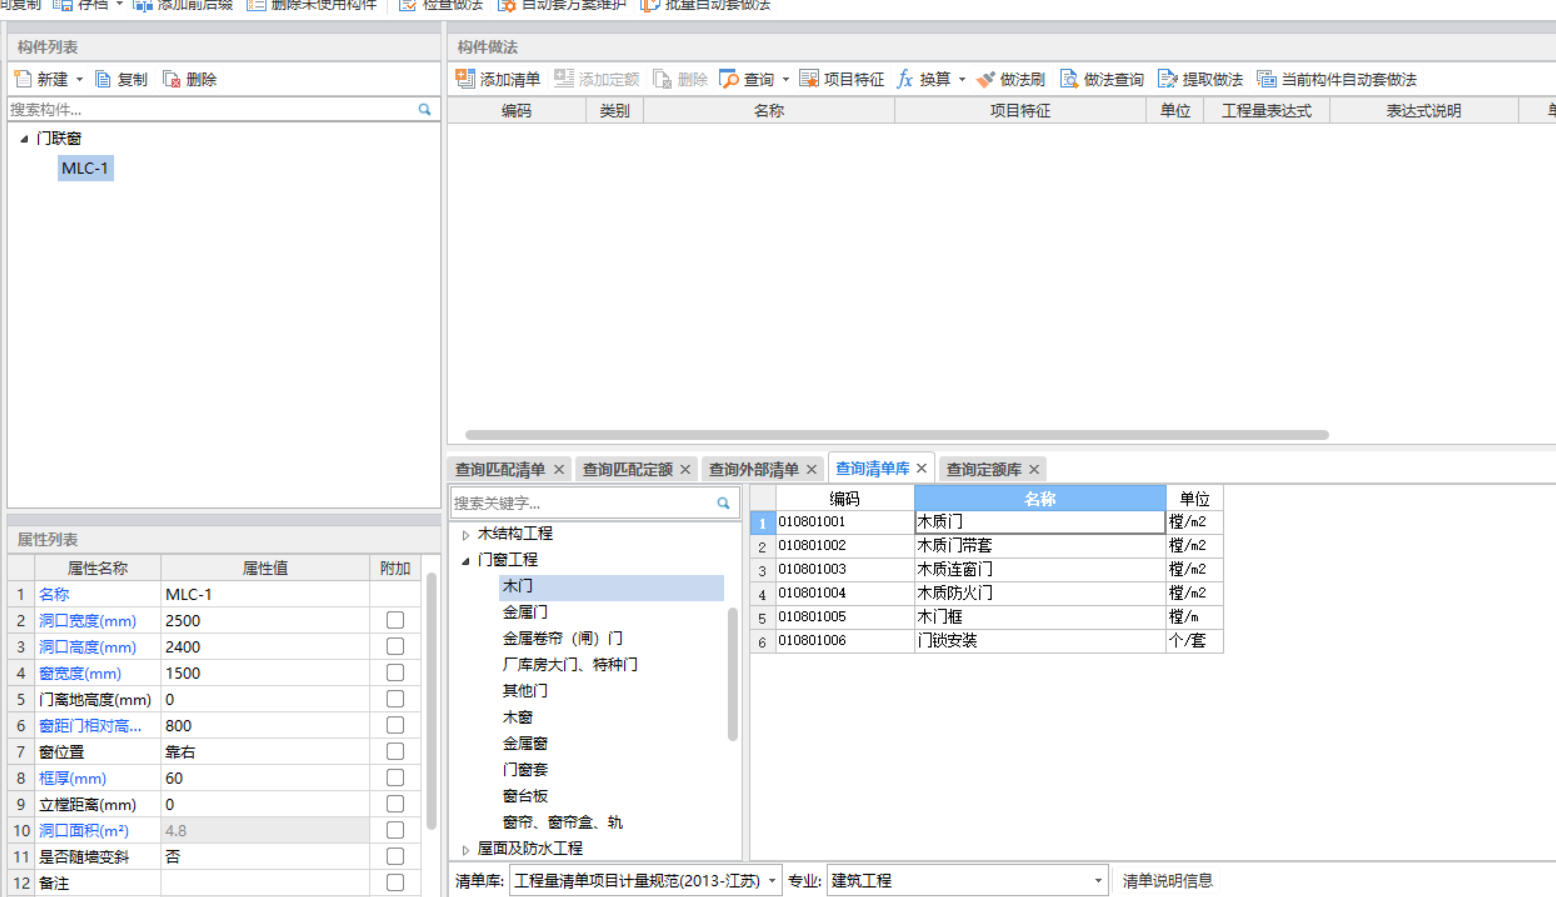Open the 清单库 combo box
1556x897 pixels.
pyautogui.click(x=644, y=880)
